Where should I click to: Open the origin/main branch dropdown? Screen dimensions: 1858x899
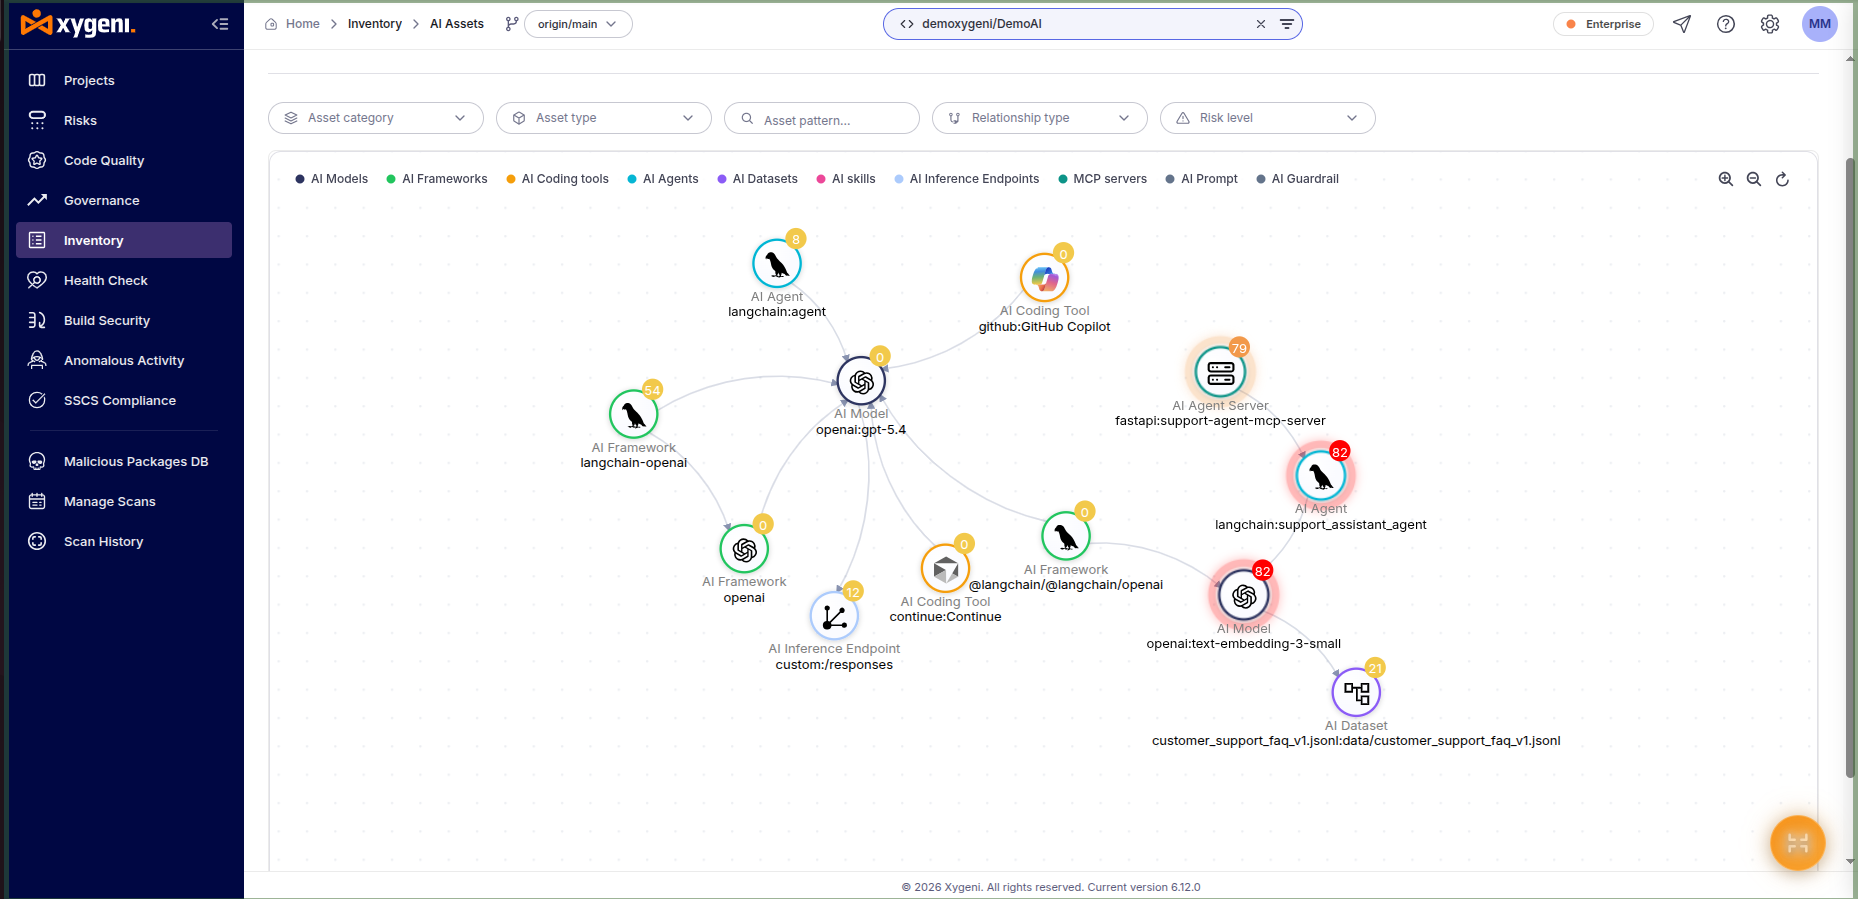(x=578, y=24)
